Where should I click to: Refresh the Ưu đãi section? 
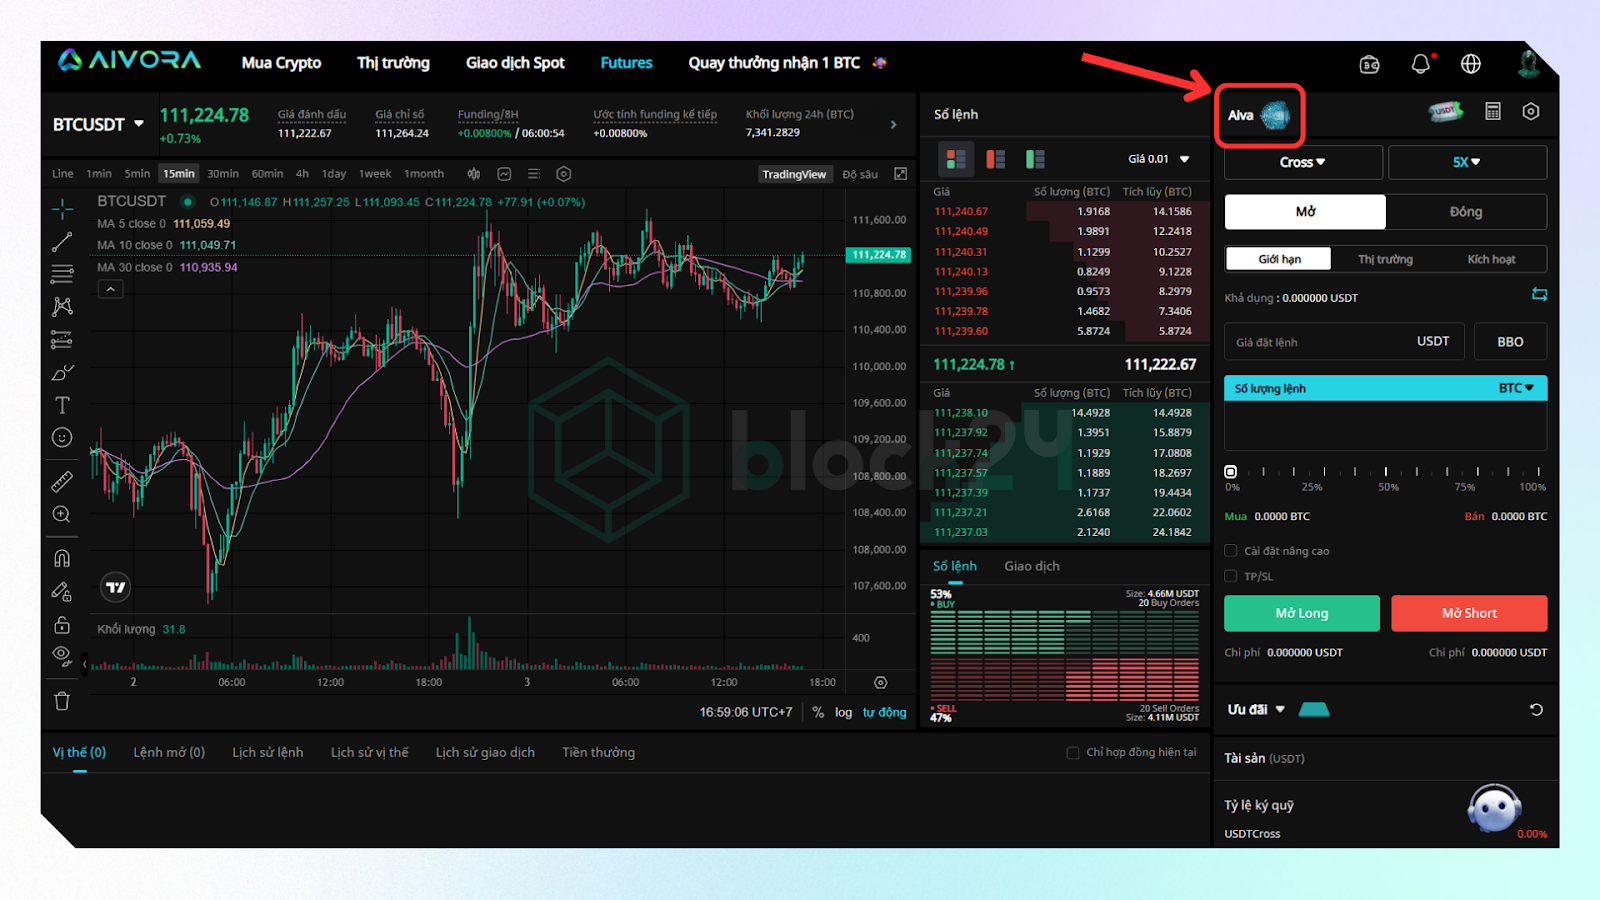point(1536,710)
